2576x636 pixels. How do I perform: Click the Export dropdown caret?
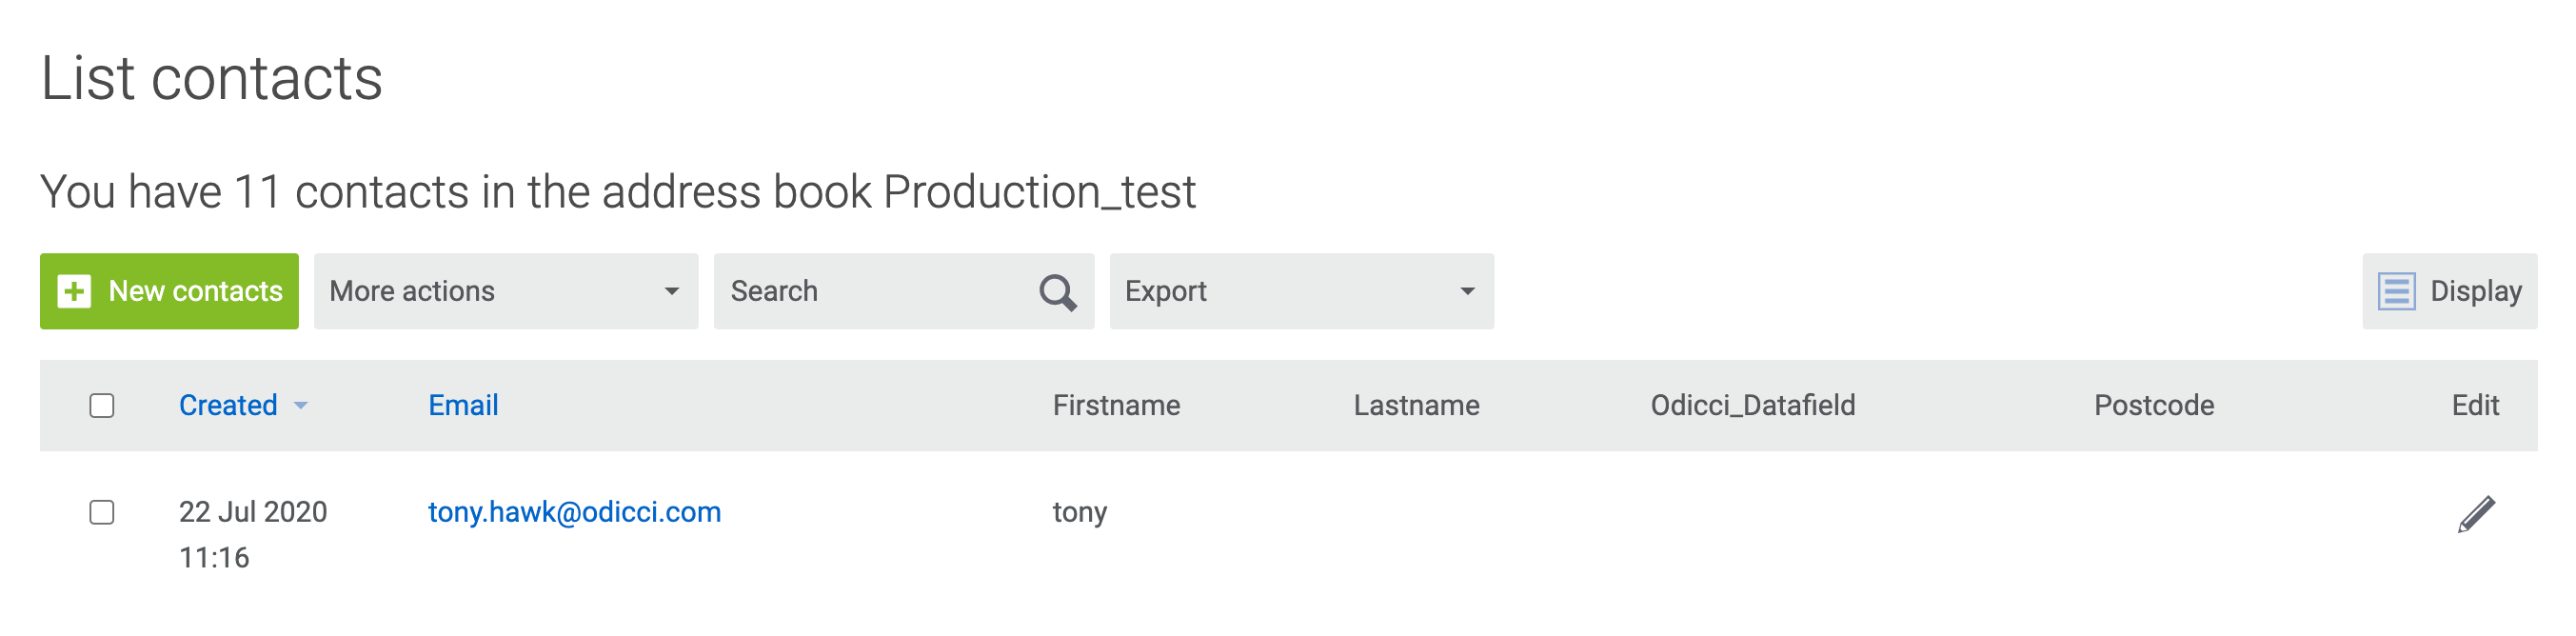(x=1467, y=292)
